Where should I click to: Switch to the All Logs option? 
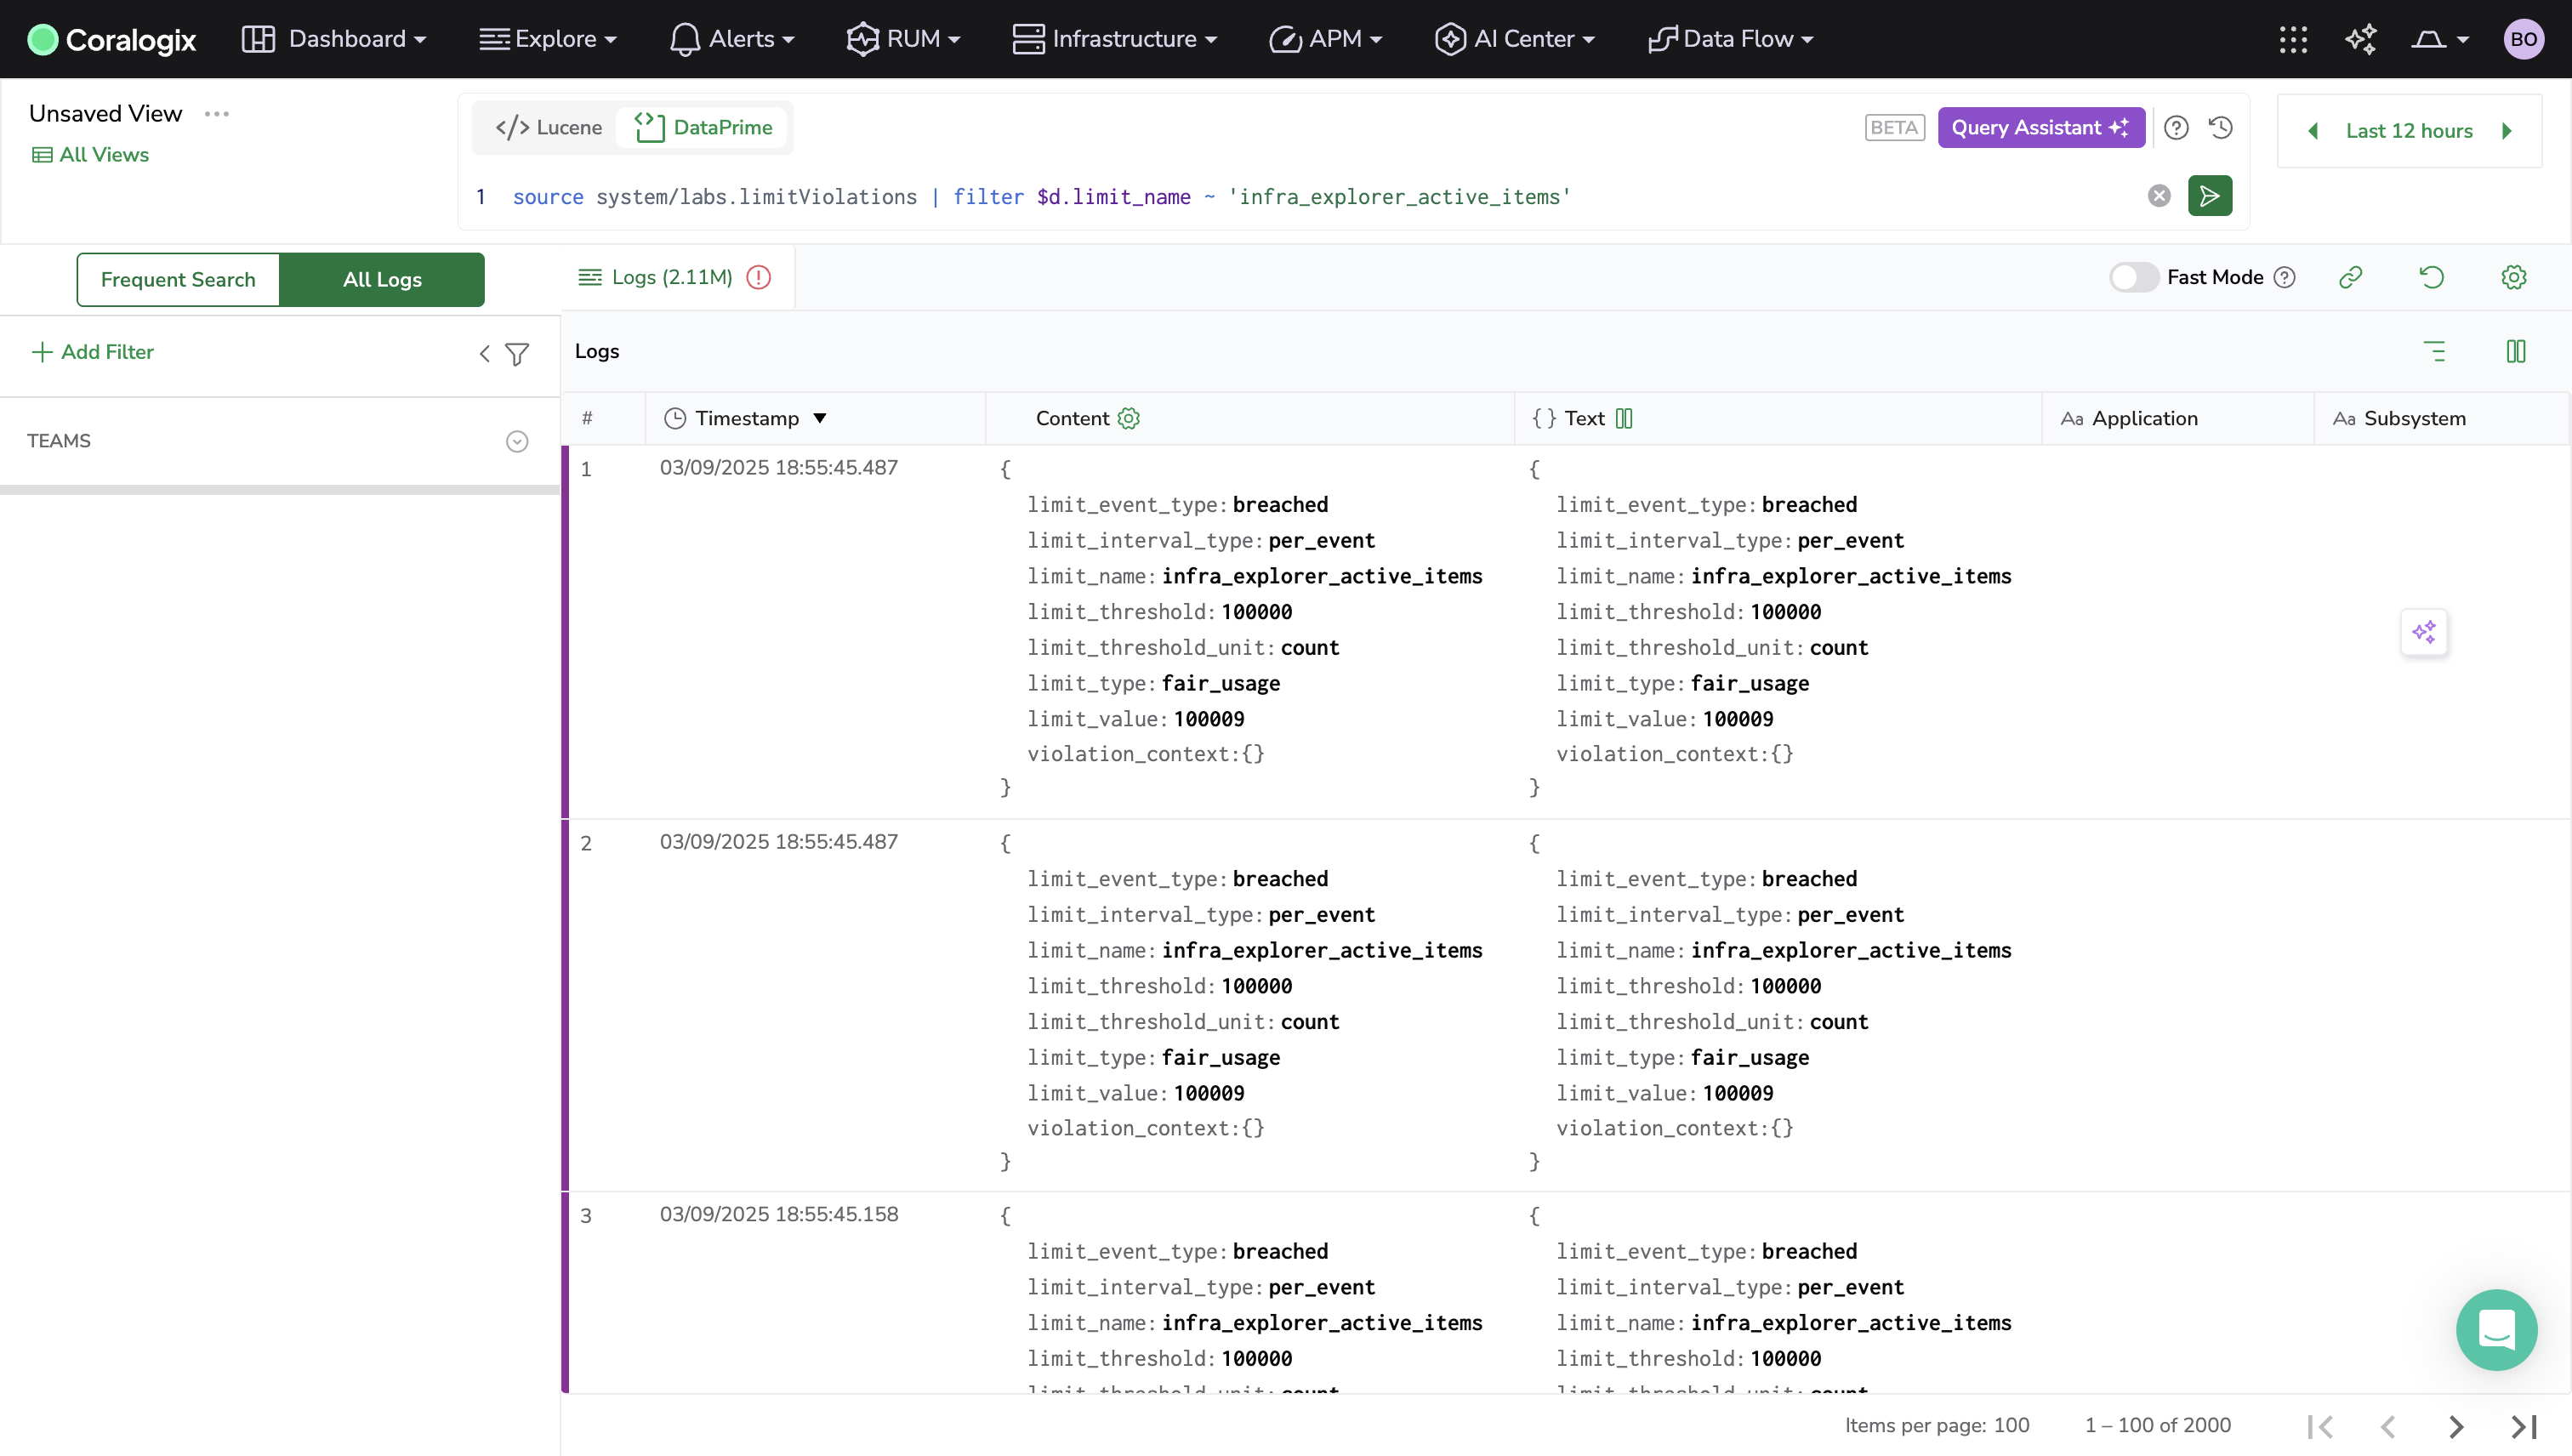pos(382,280)
